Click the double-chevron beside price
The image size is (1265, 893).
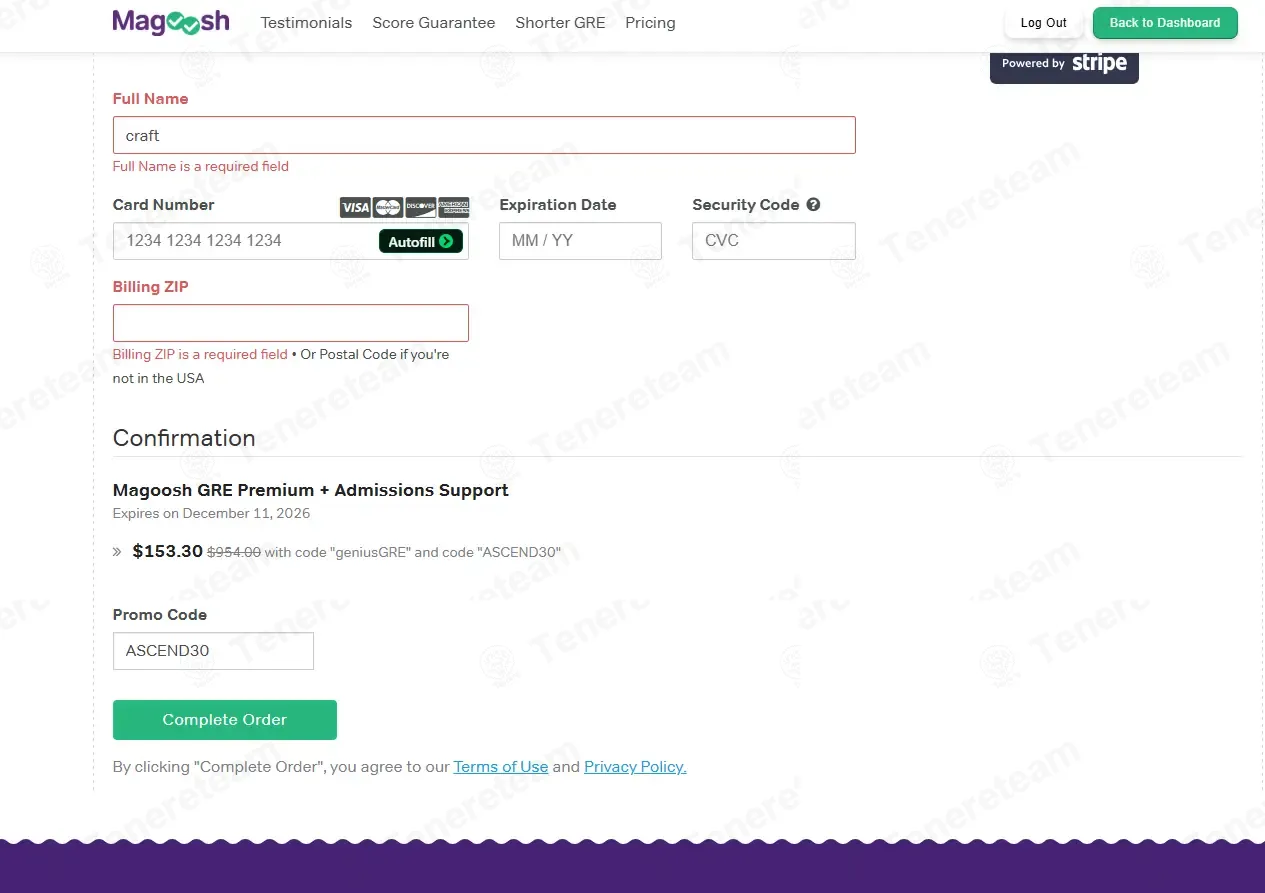point(117,552)
